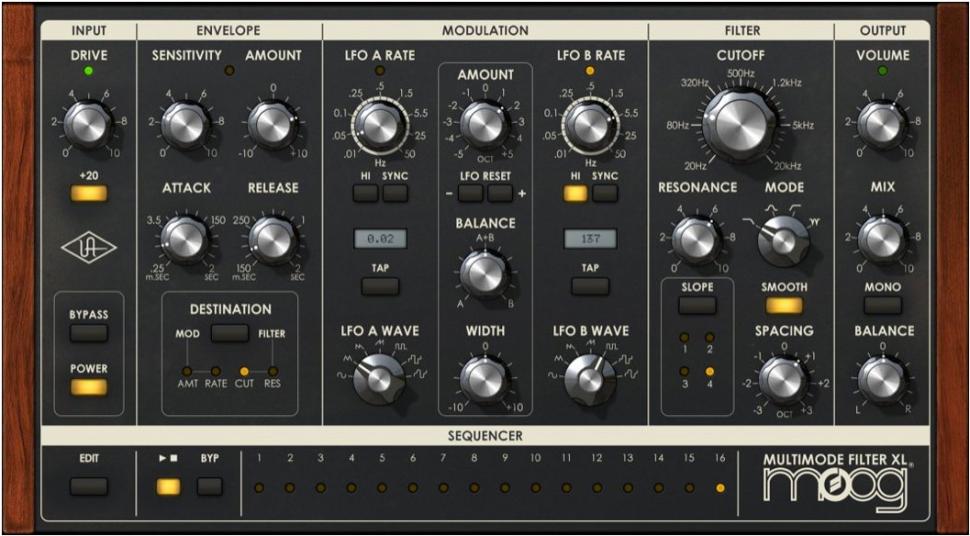
Task: Click the Envelope Sensitivity knob
Action: [187, 126]
